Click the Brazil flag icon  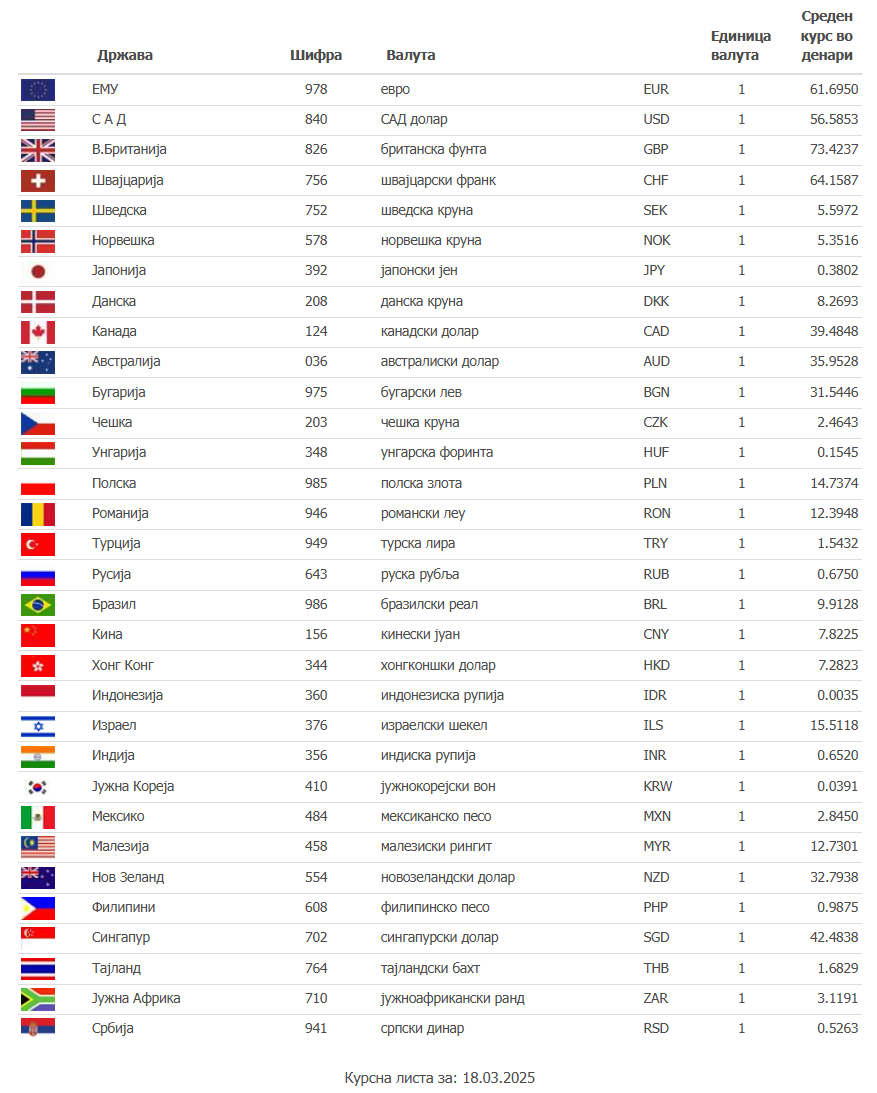coord(38,605)
